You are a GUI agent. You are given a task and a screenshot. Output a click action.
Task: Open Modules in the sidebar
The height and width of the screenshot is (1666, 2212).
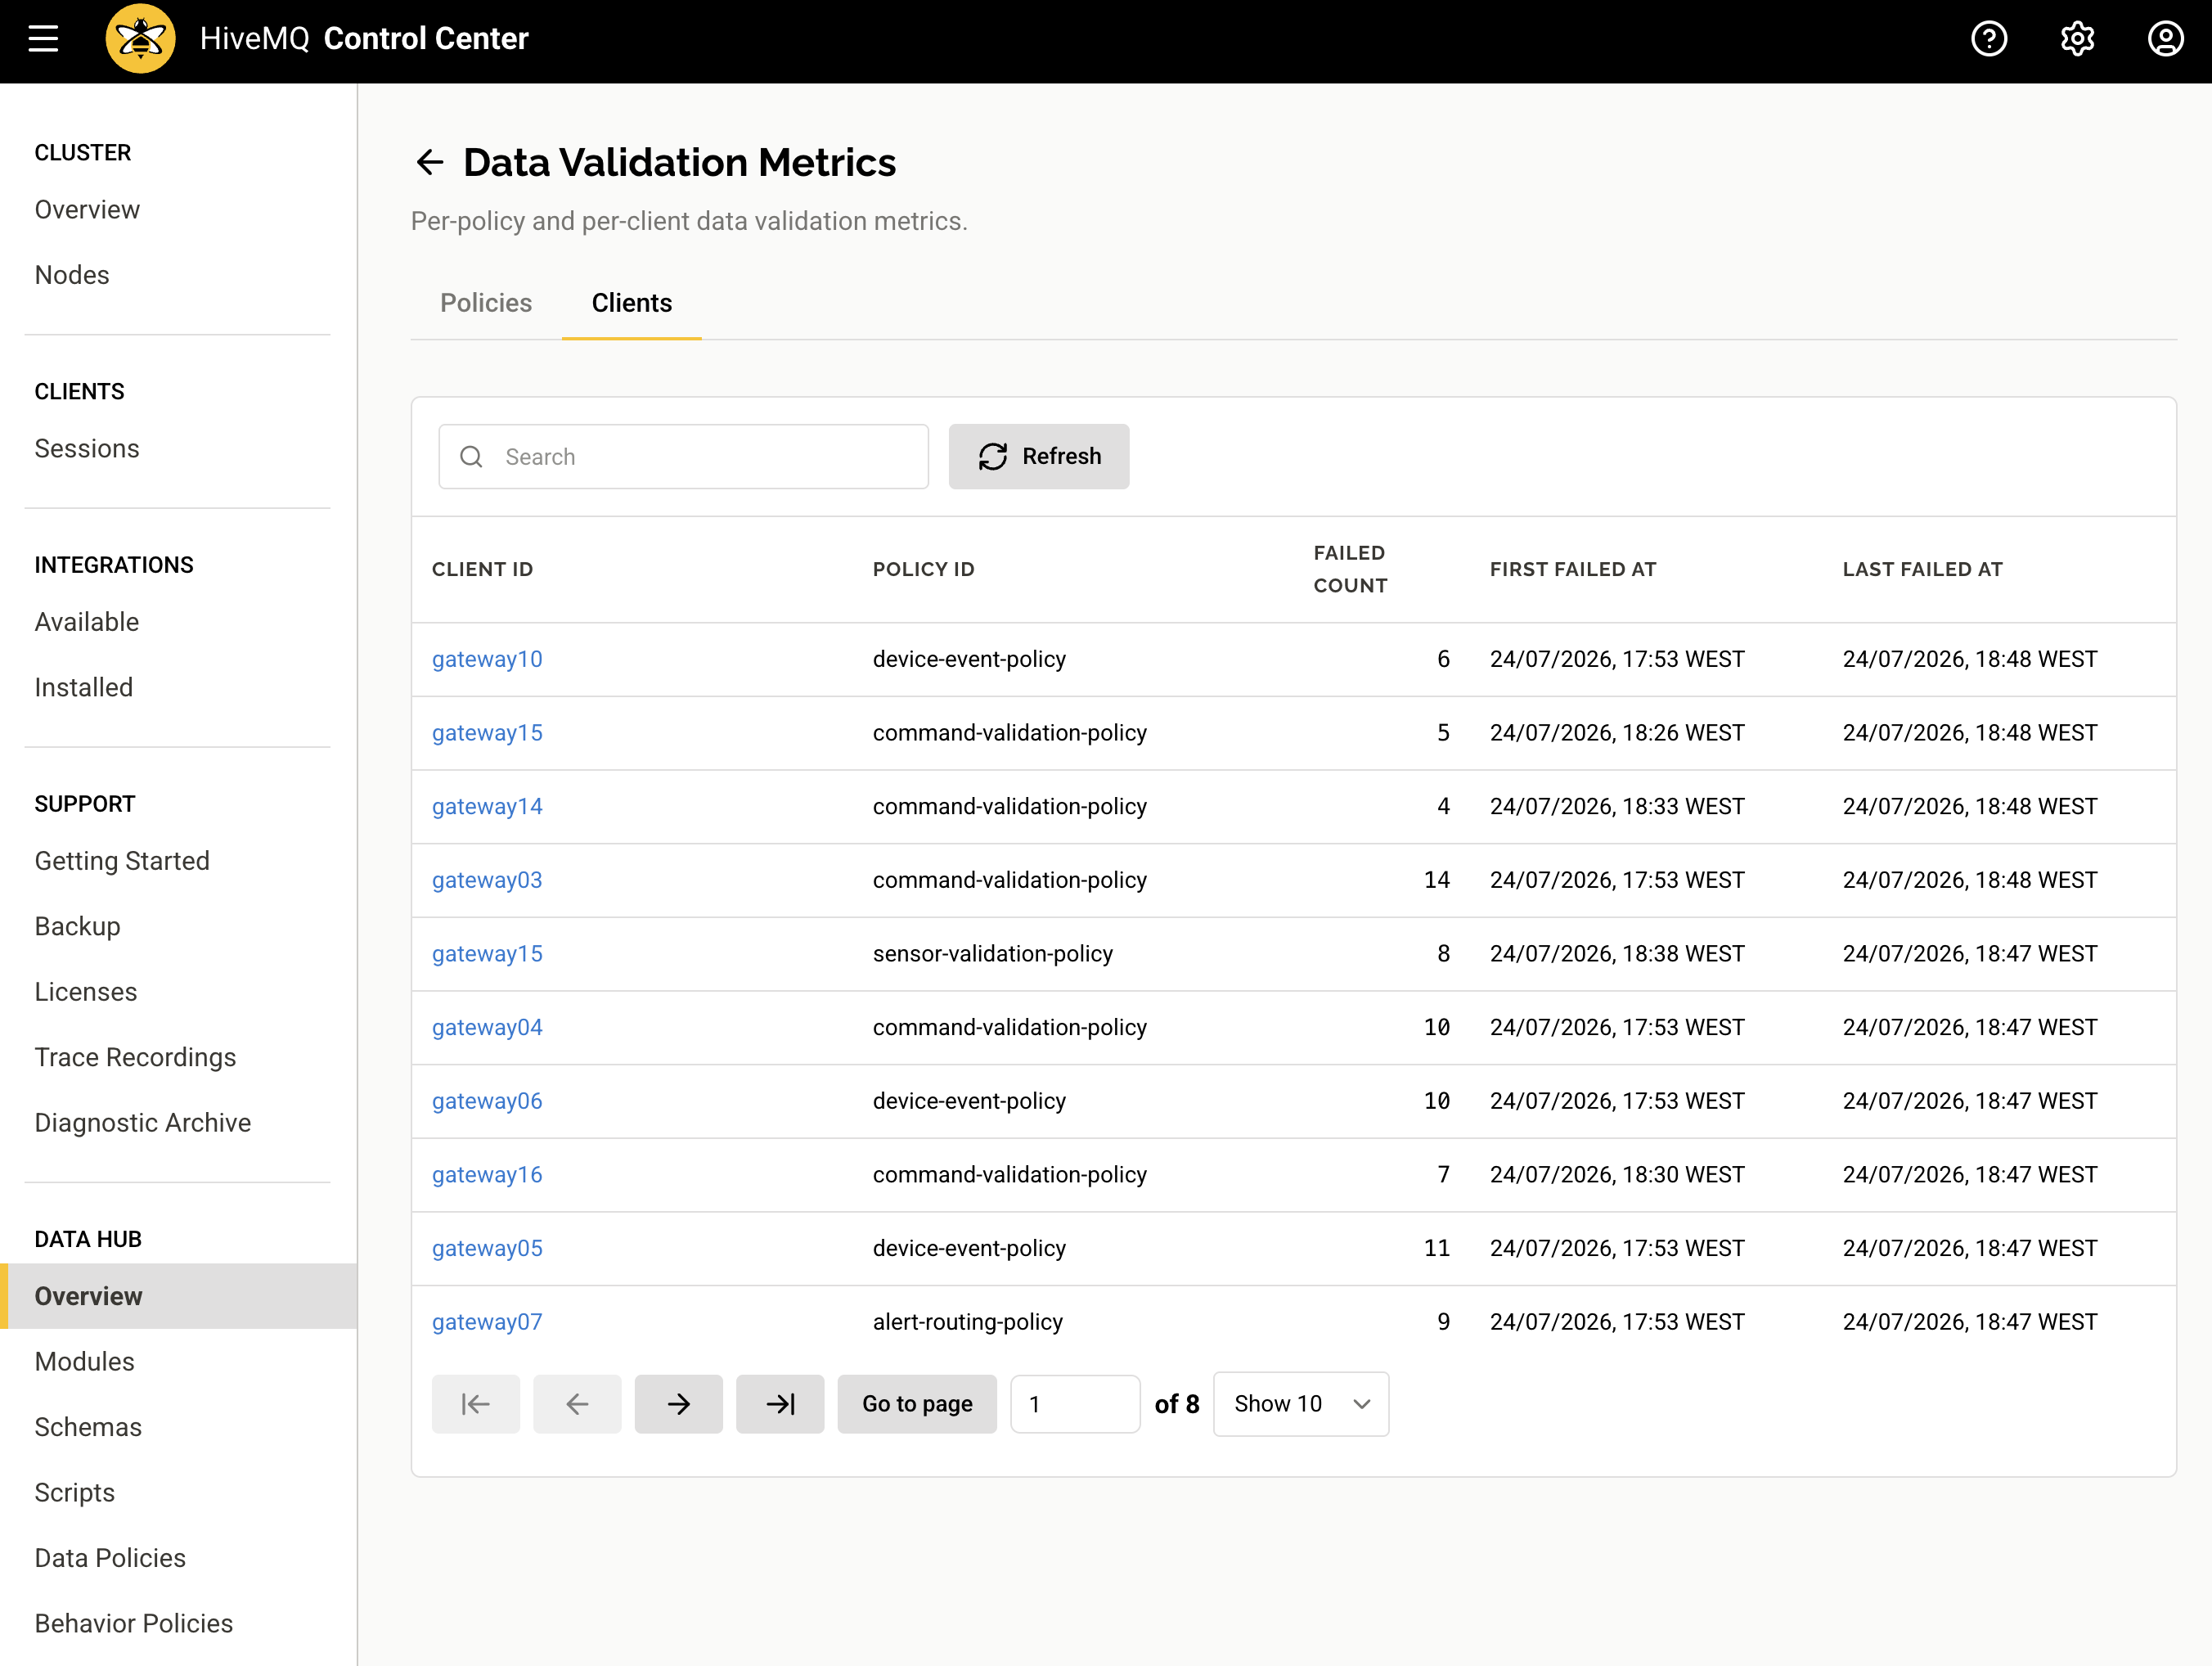pos(84,1362)
